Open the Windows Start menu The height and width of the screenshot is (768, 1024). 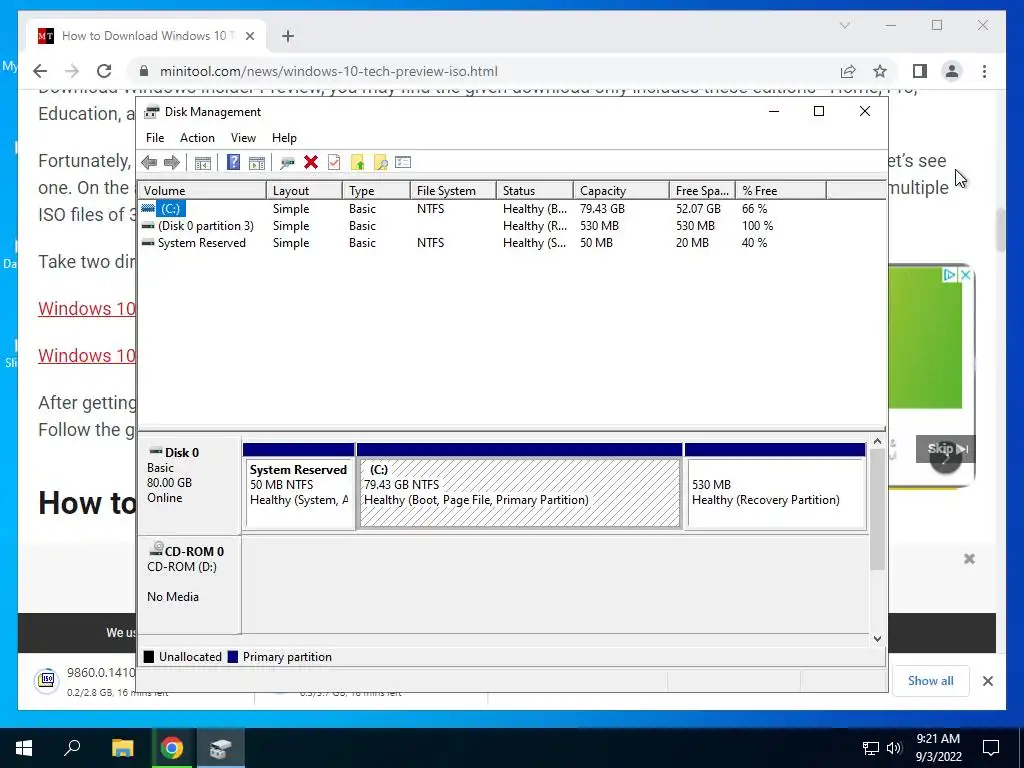(x=24, y=748)
